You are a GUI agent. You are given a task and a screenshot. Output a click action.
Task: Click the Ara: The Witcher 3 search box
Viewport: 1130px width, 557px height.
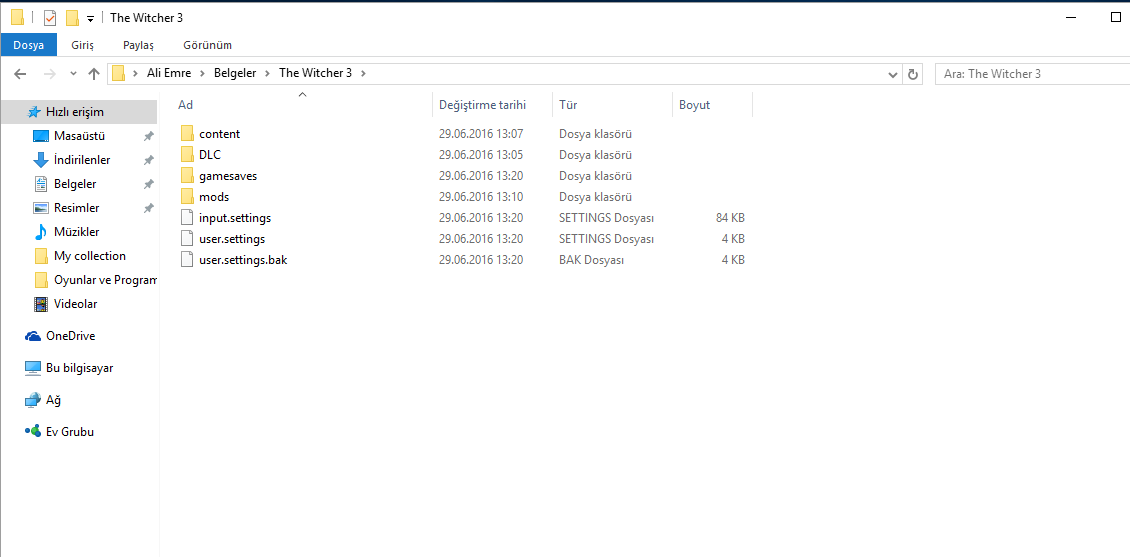coord(1032,73)
